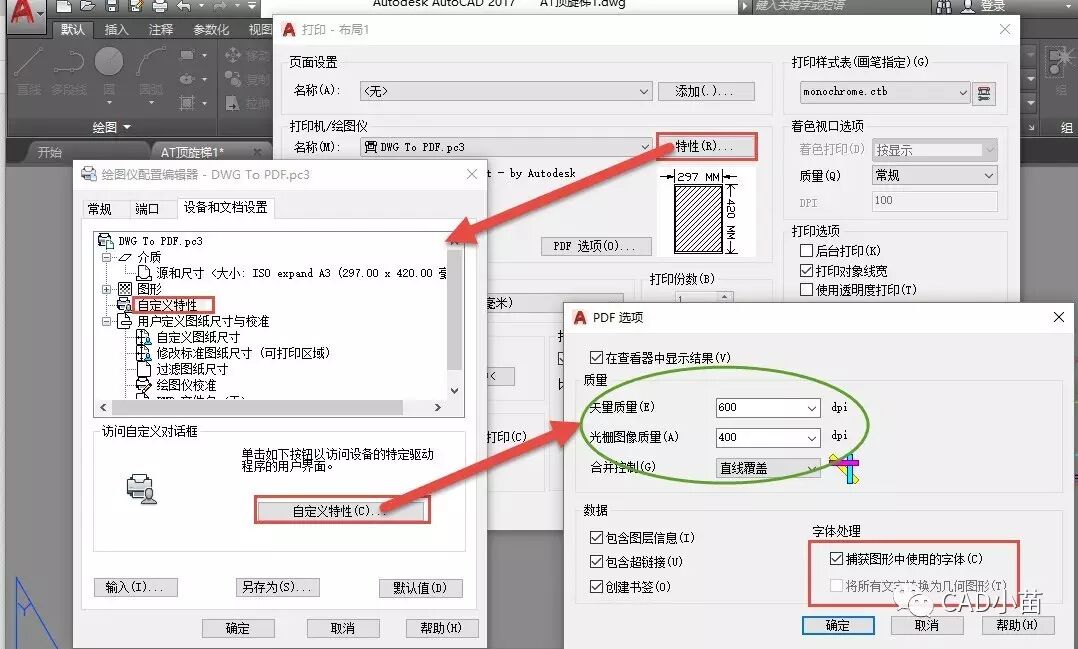
Task: Click the Plot printer icon in quick access toolbar
Action: point(159,6)
